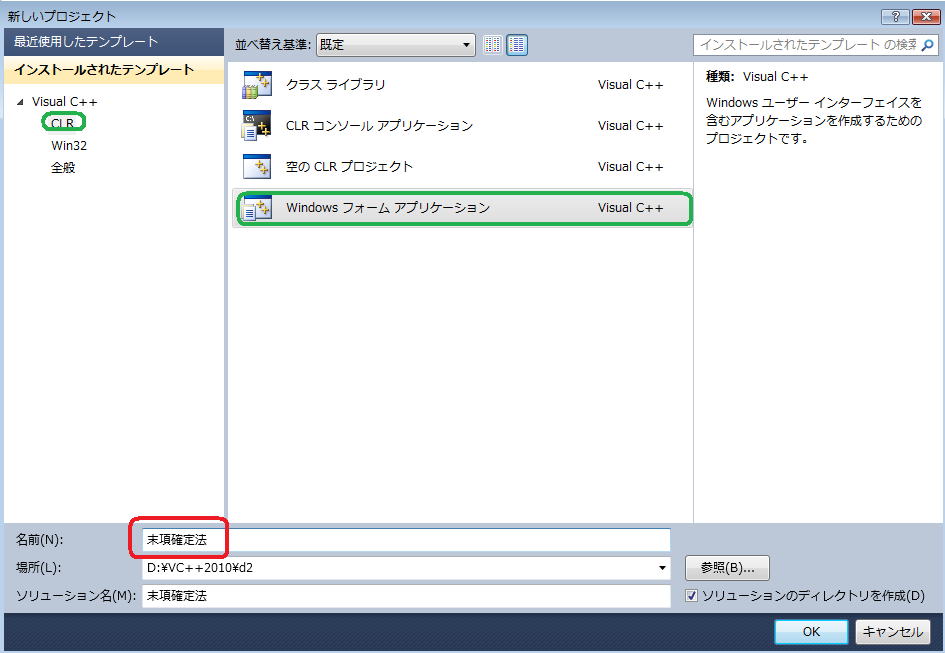The width and height of the screenshot is (945, 653).
Task: Click the solution name input field
Action: (406, 596)
